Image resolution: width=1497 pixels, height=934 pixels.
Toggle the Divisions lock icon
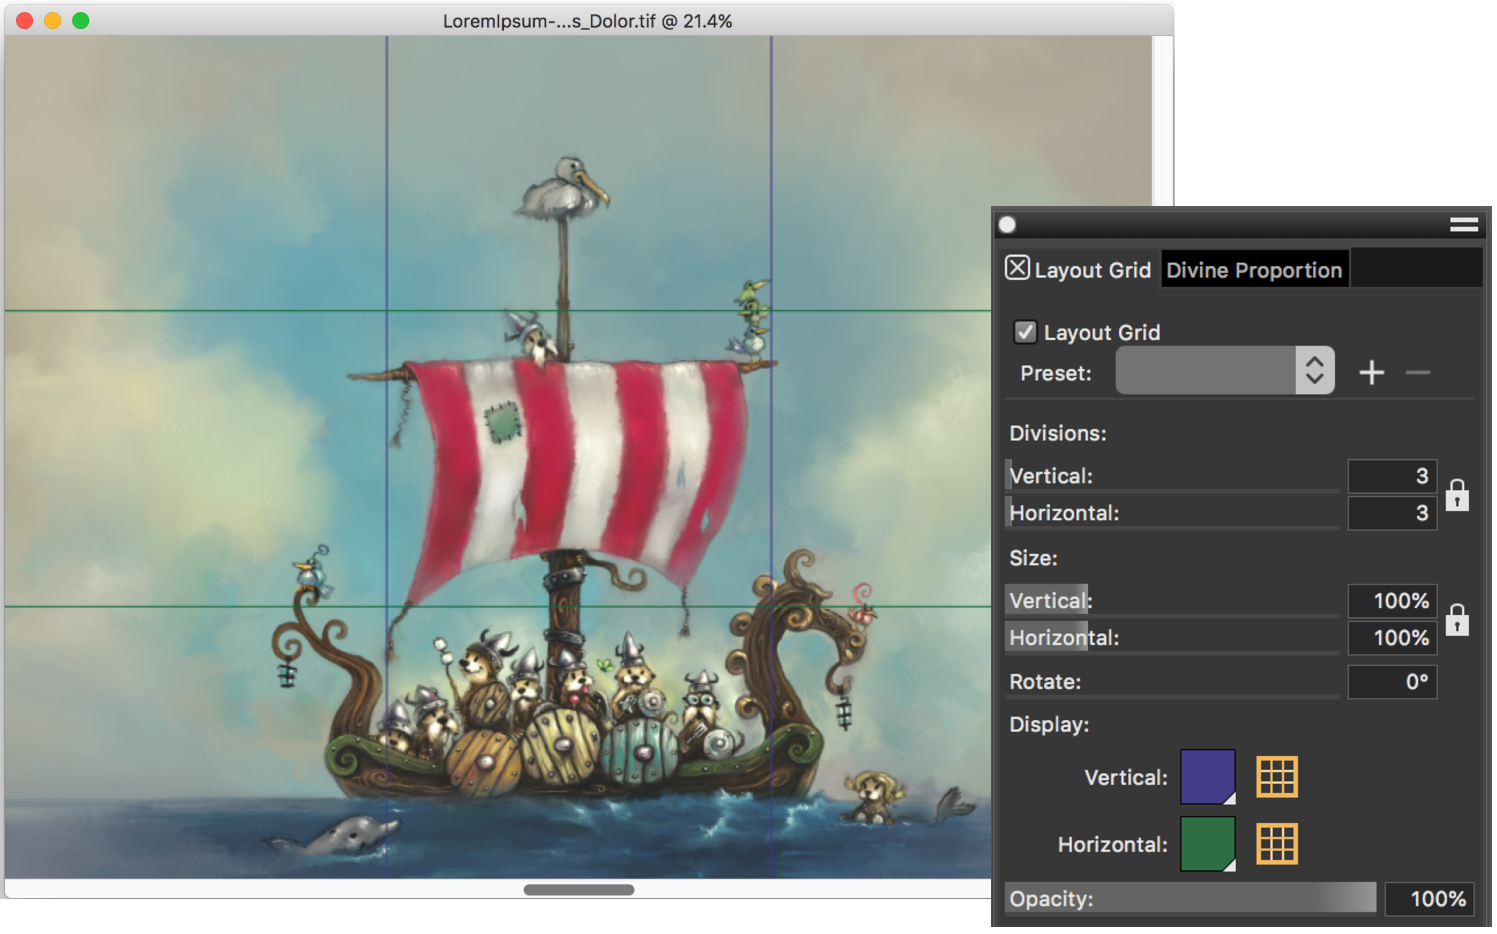[x=1457, y=495]
